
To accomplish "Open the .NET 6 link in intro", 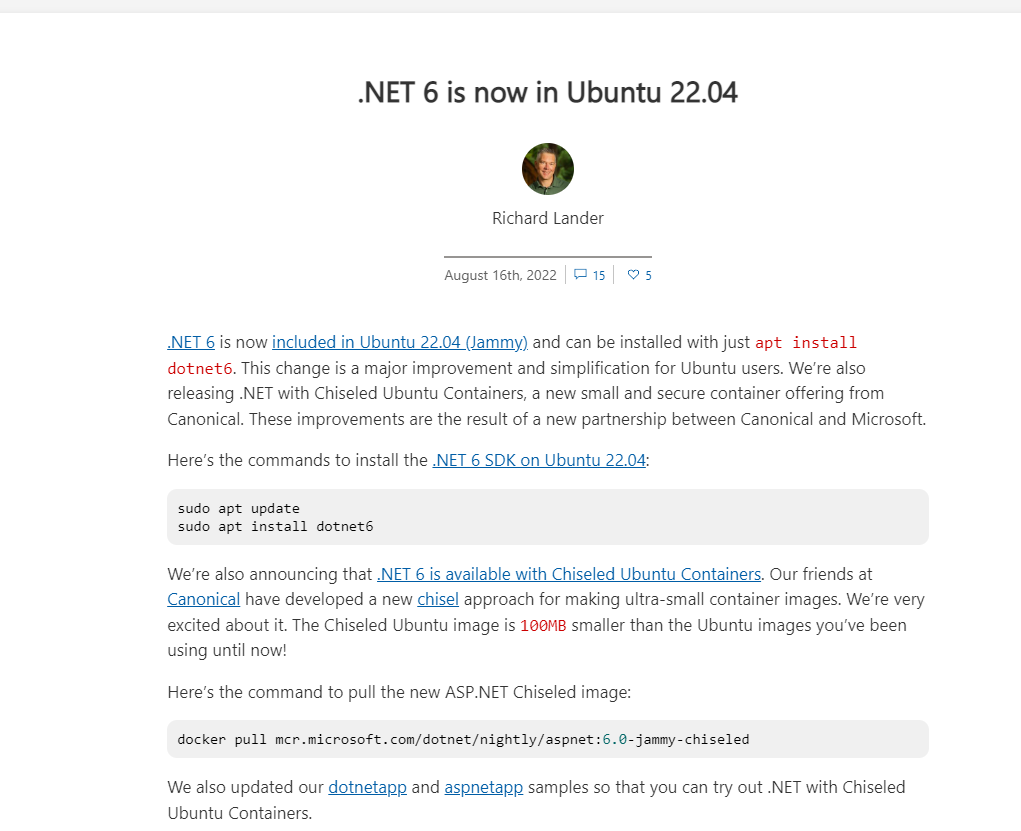I will (191, 343).
